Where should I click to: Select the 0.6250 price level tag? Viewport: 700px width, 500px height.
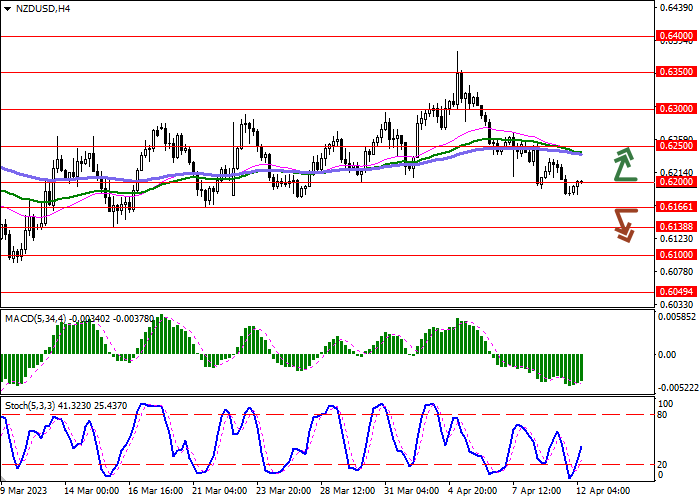coord(675,145)
